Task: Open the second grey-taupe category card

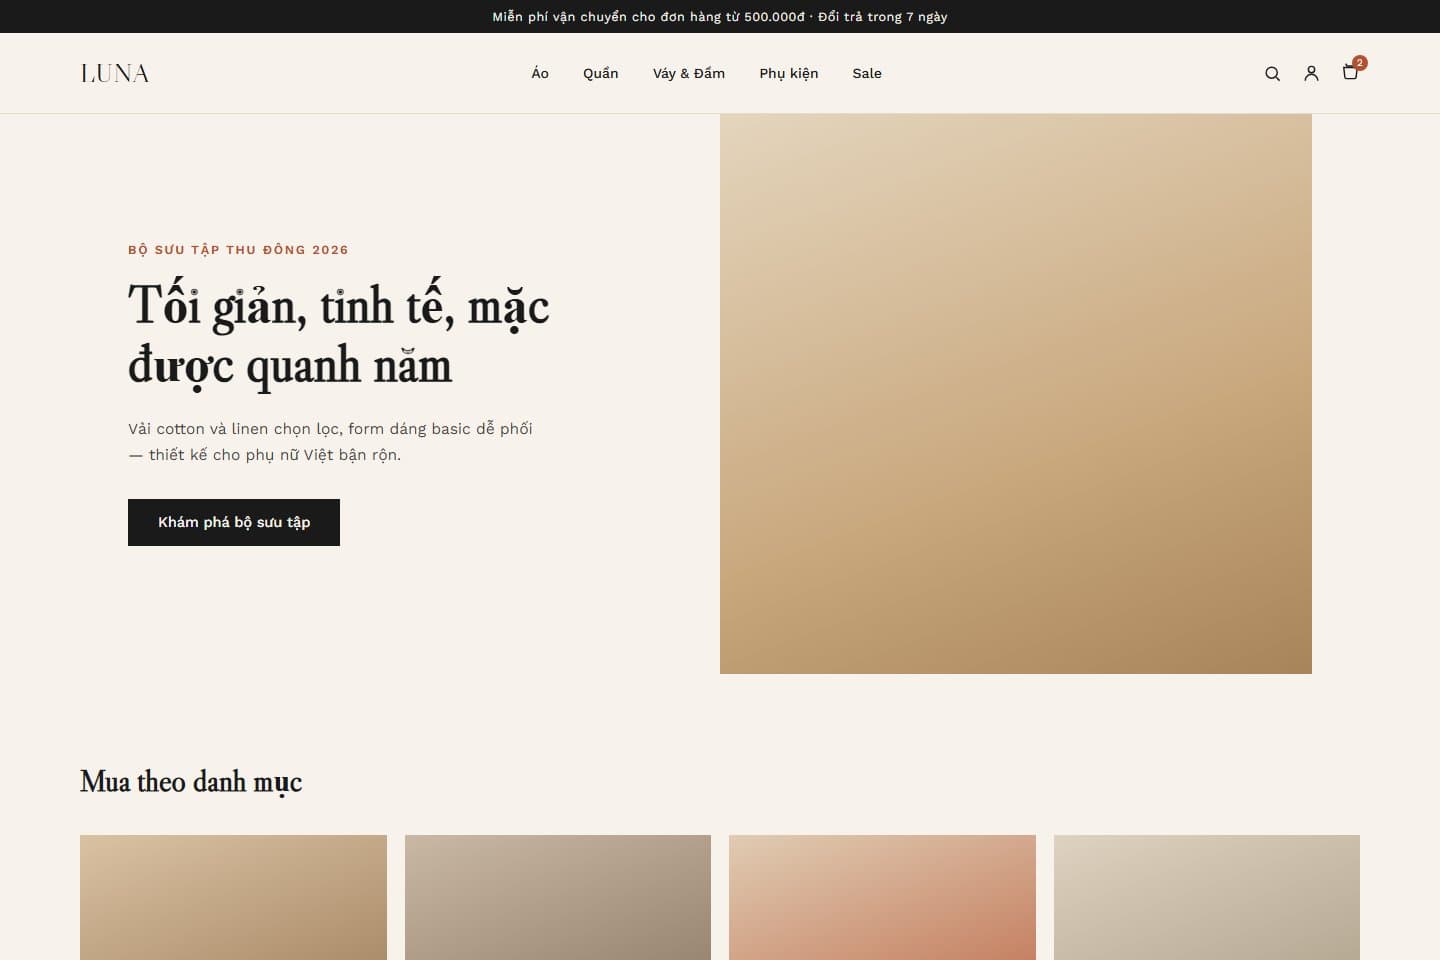Action: [558, 897]
